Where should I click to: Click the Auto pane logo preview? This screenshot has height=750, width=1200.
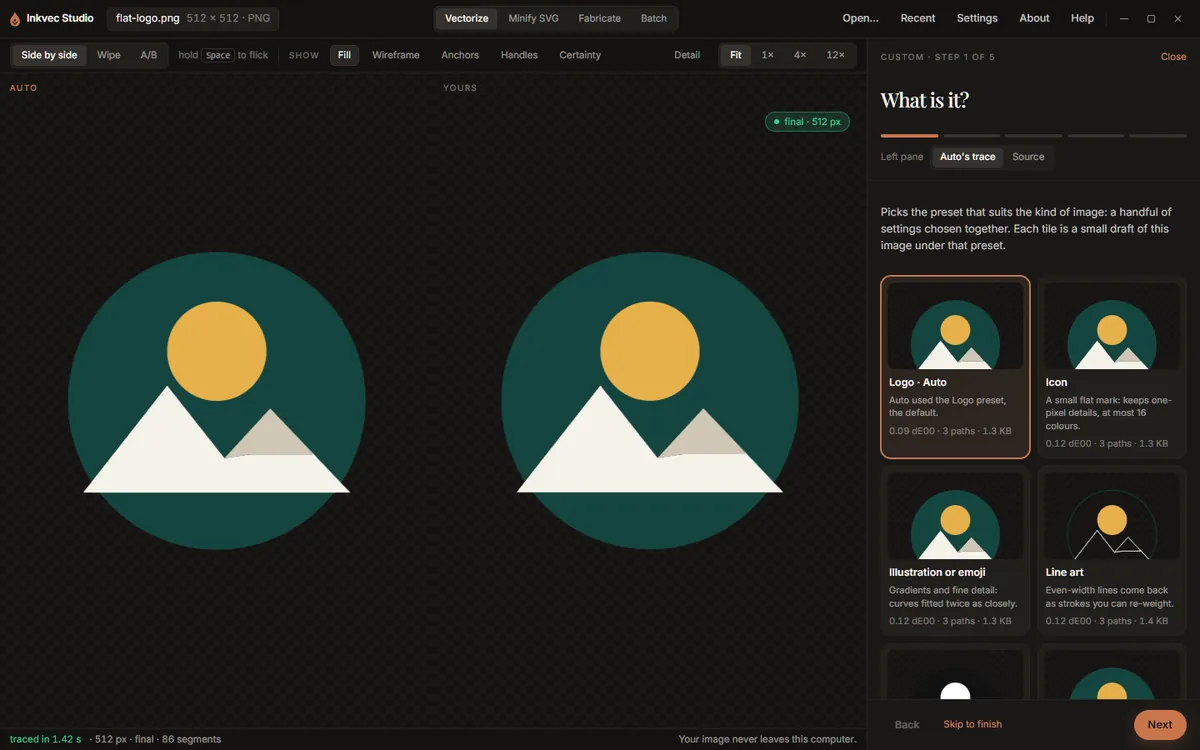[x=216, y=401]
